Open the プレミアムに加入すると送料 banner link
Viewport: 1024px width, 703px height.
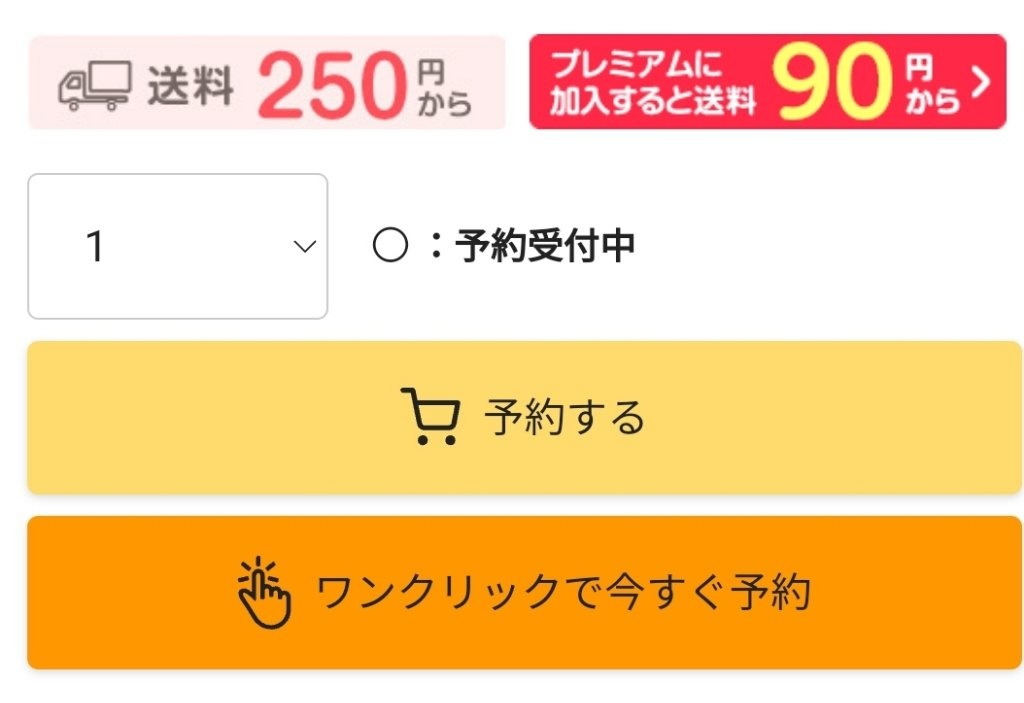(767, 82)
